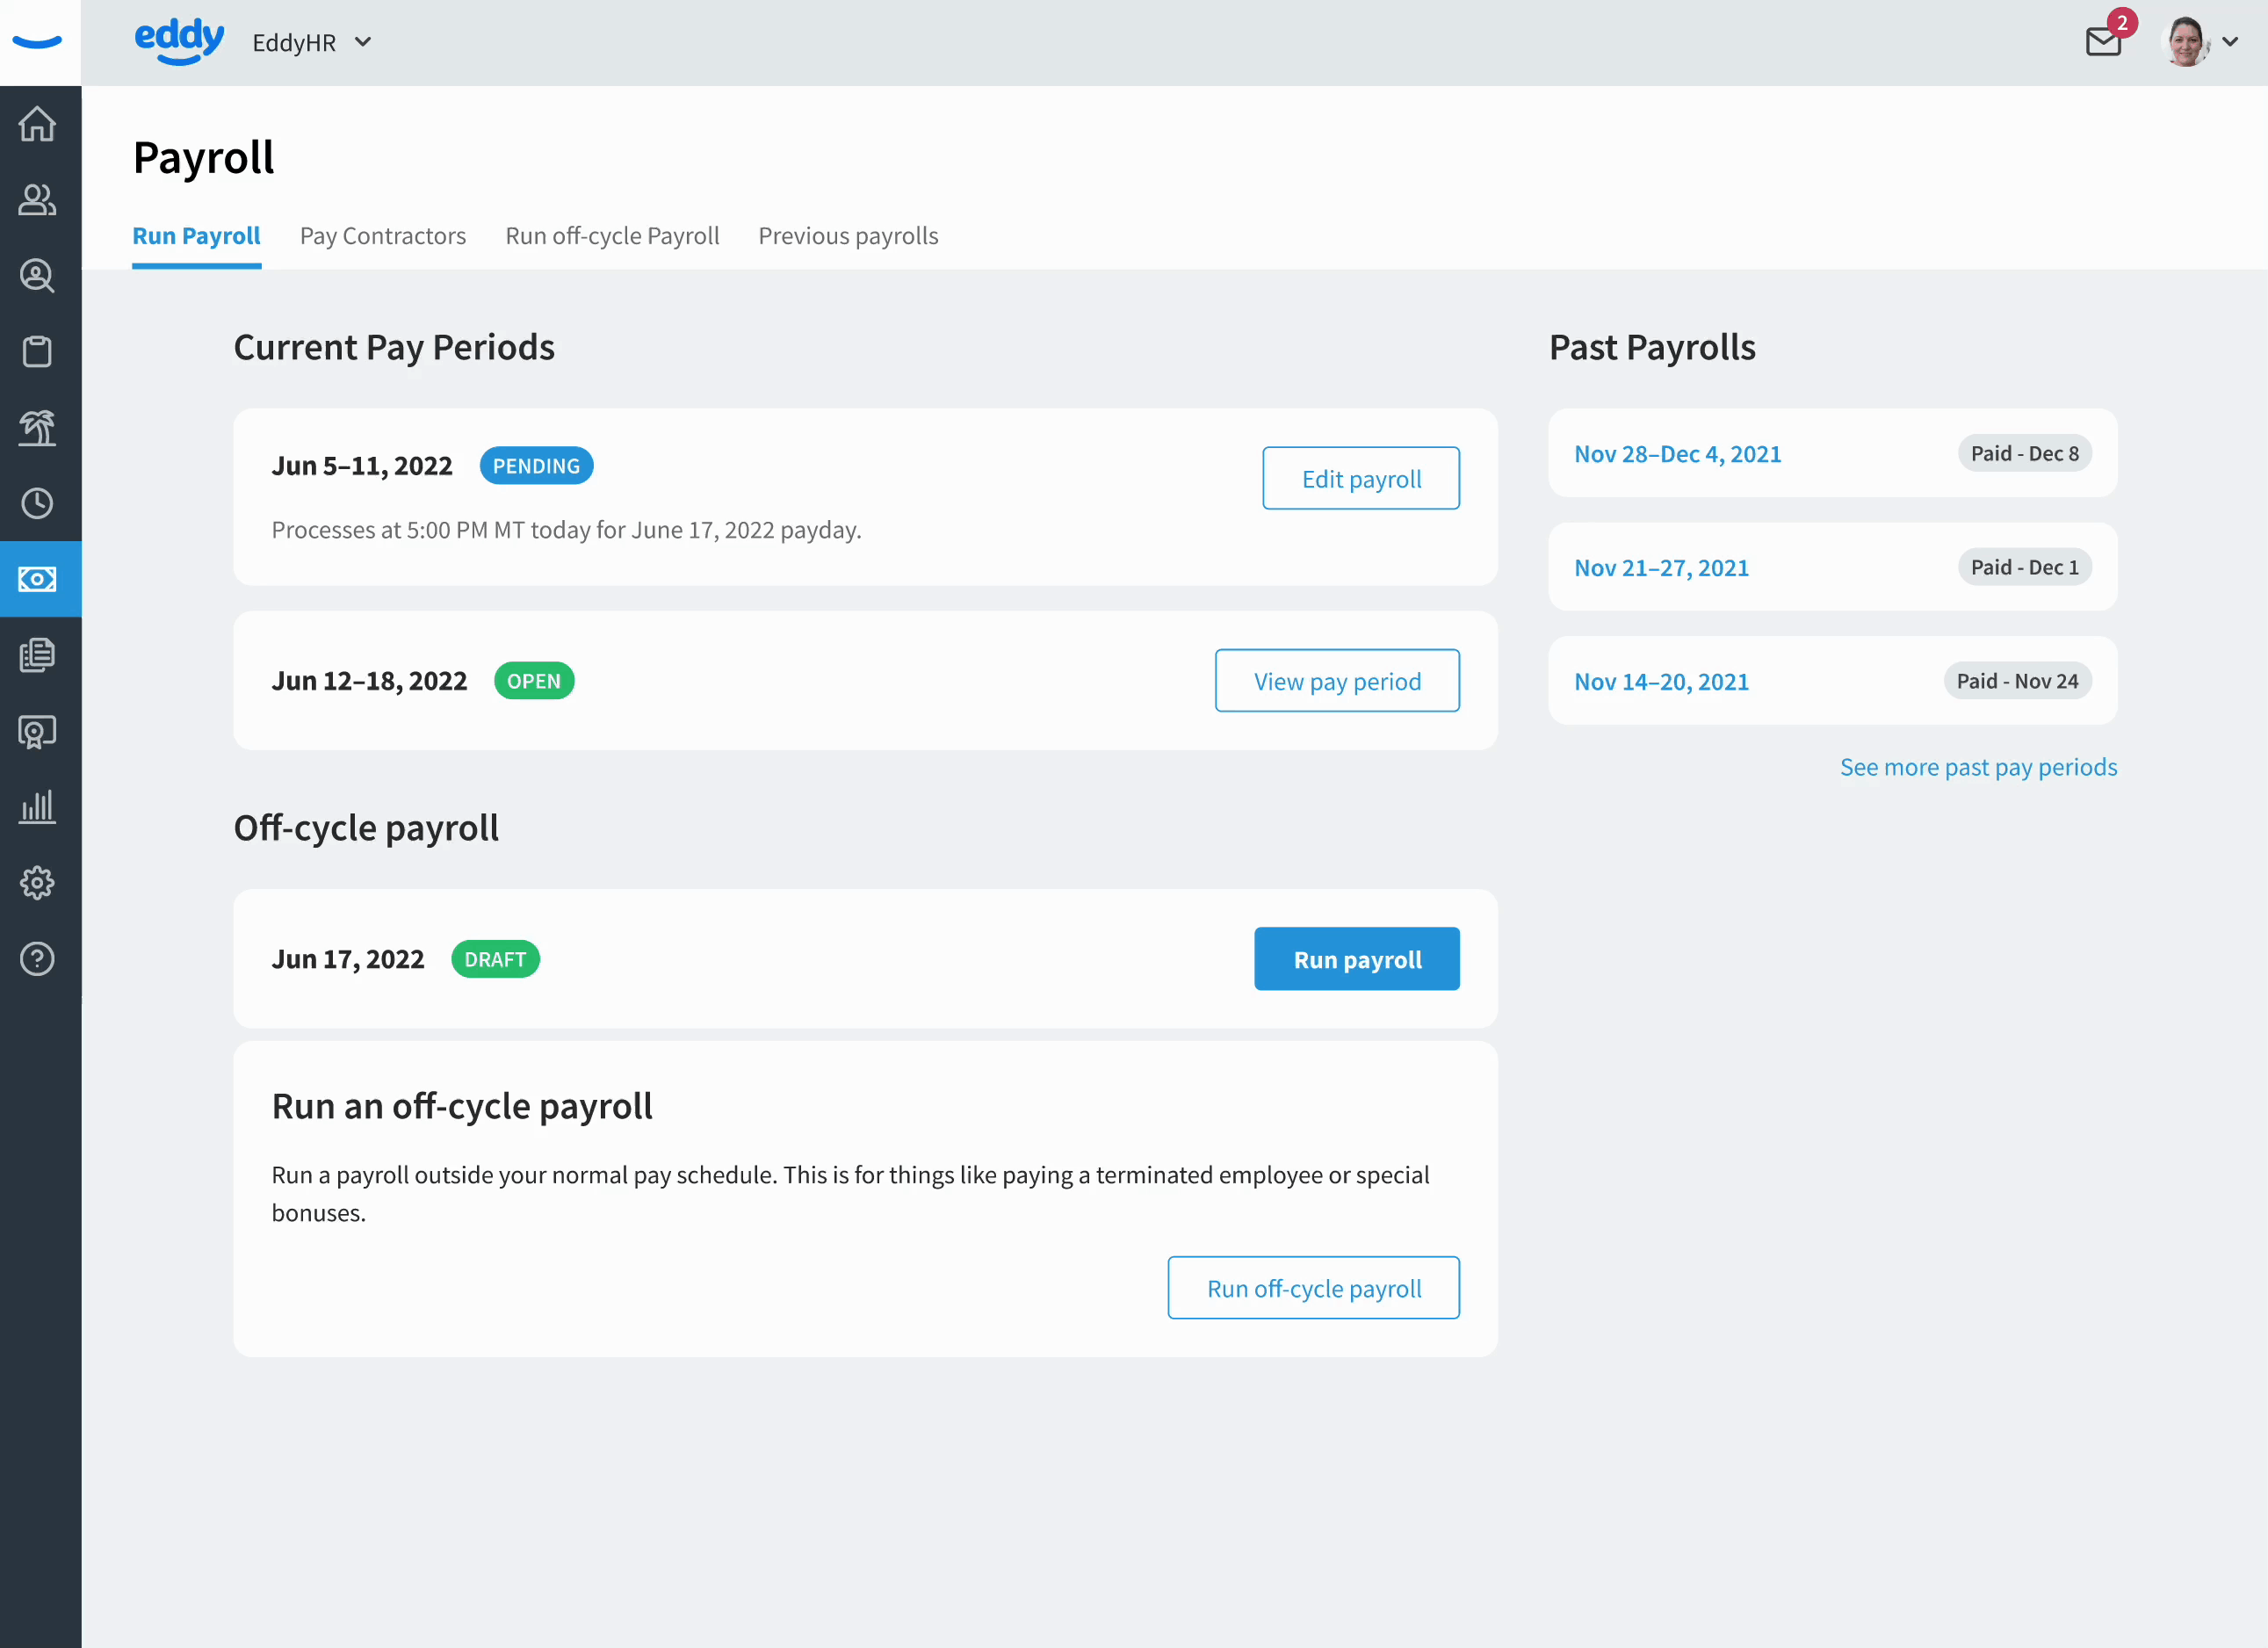Click the Edit payroll button
The image size is (2268, 1648).
tap(1360, 479)
